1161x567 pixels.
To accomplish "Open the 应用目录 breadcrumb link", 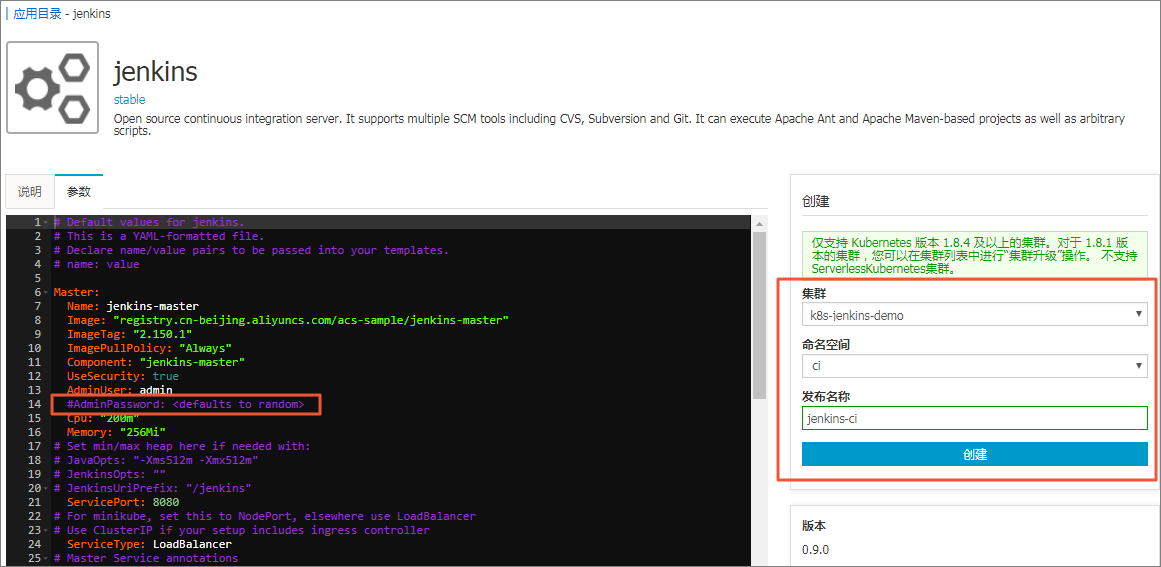I will coord(37,13).
